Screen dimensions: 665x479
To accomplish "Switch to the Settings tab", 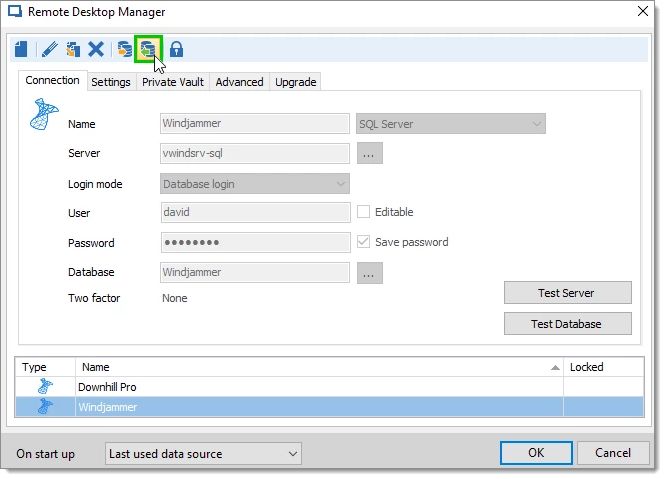I will tap(111, 82).
